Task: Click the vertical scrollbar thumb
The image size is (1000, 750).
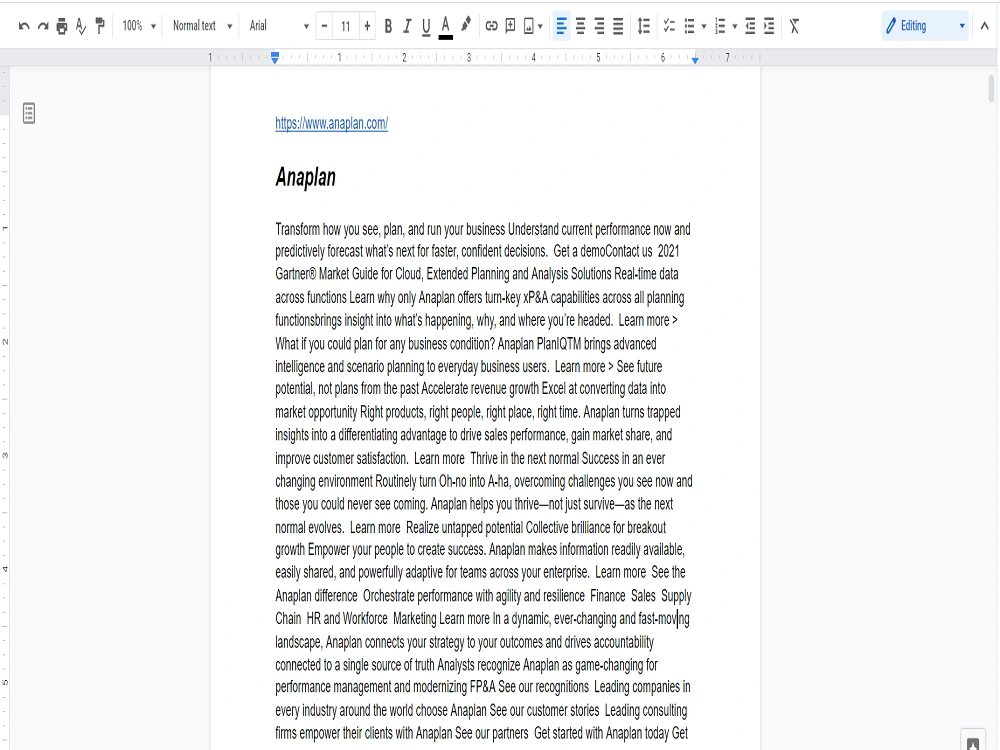Action: [x=991, y=88]
